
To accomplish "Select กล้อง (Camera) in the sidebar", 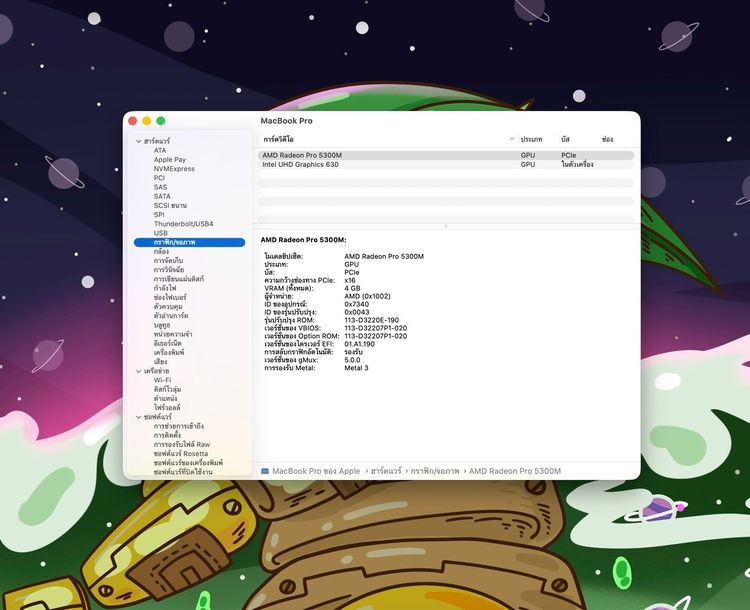I will pos(161,251).
